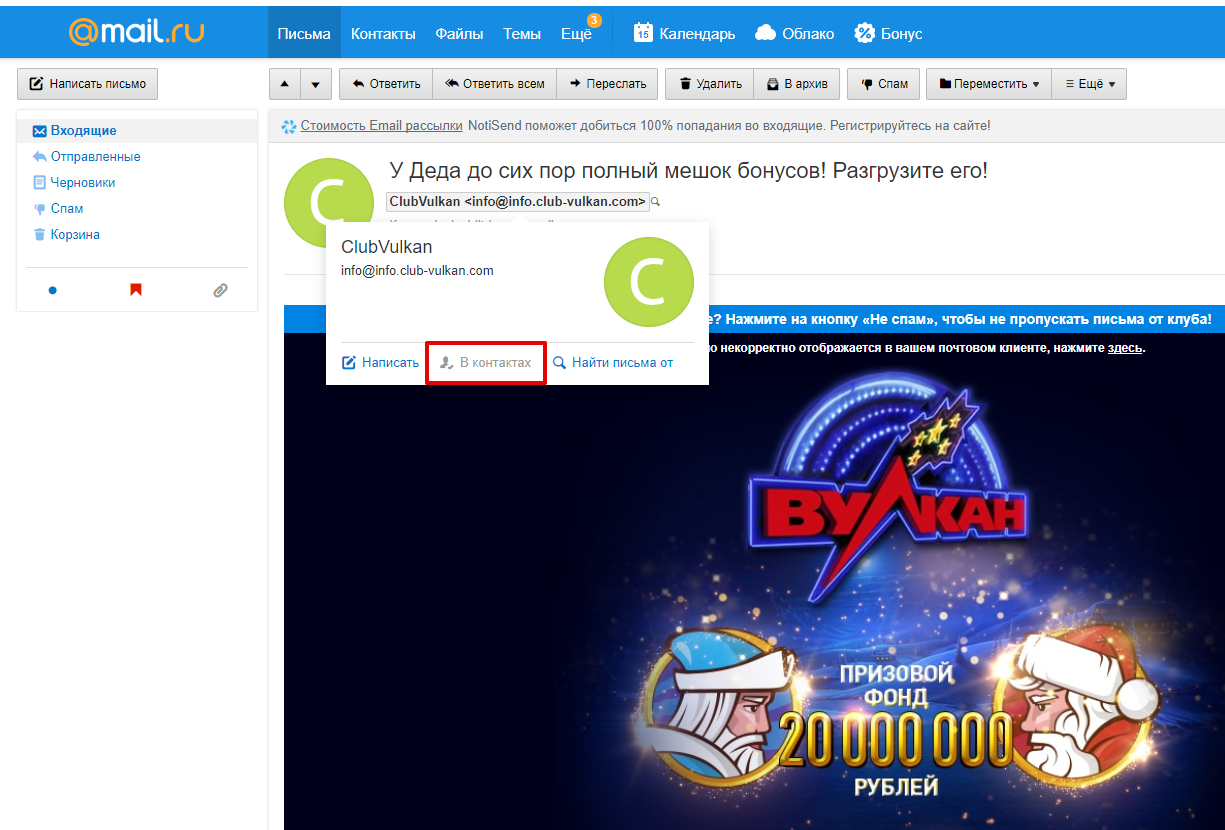
Task: Forward the message with Переслать
Action: [608, 84]
